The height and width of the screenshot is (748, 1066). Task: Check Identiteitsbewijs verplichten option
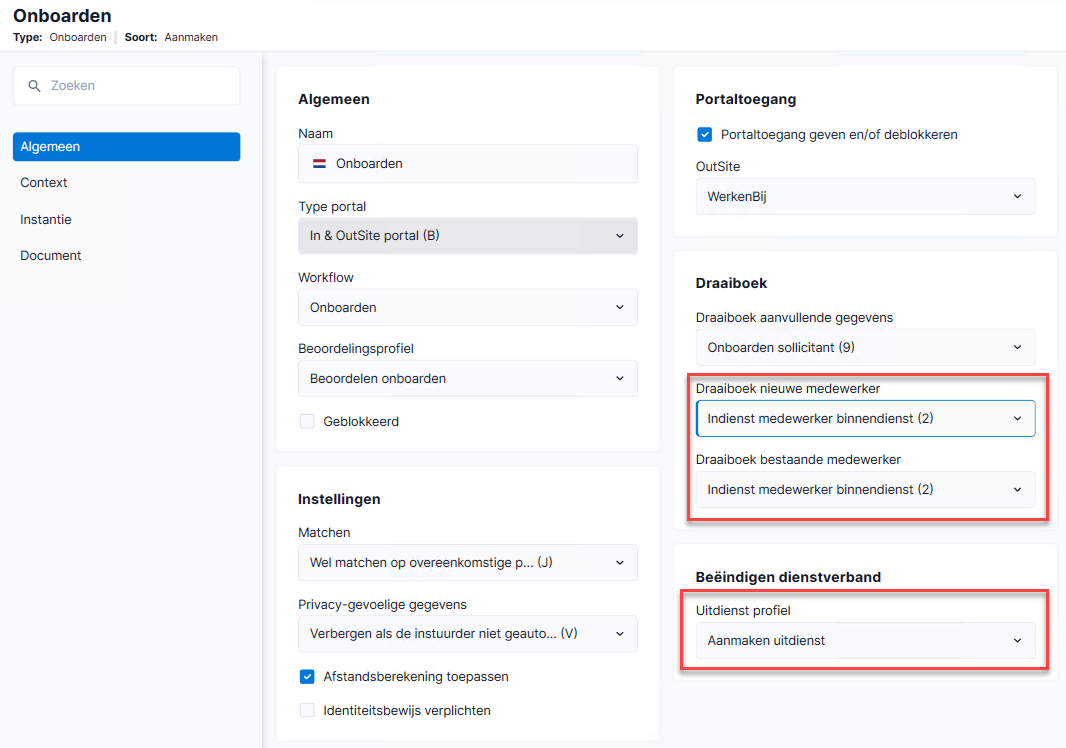click(307, 711)
